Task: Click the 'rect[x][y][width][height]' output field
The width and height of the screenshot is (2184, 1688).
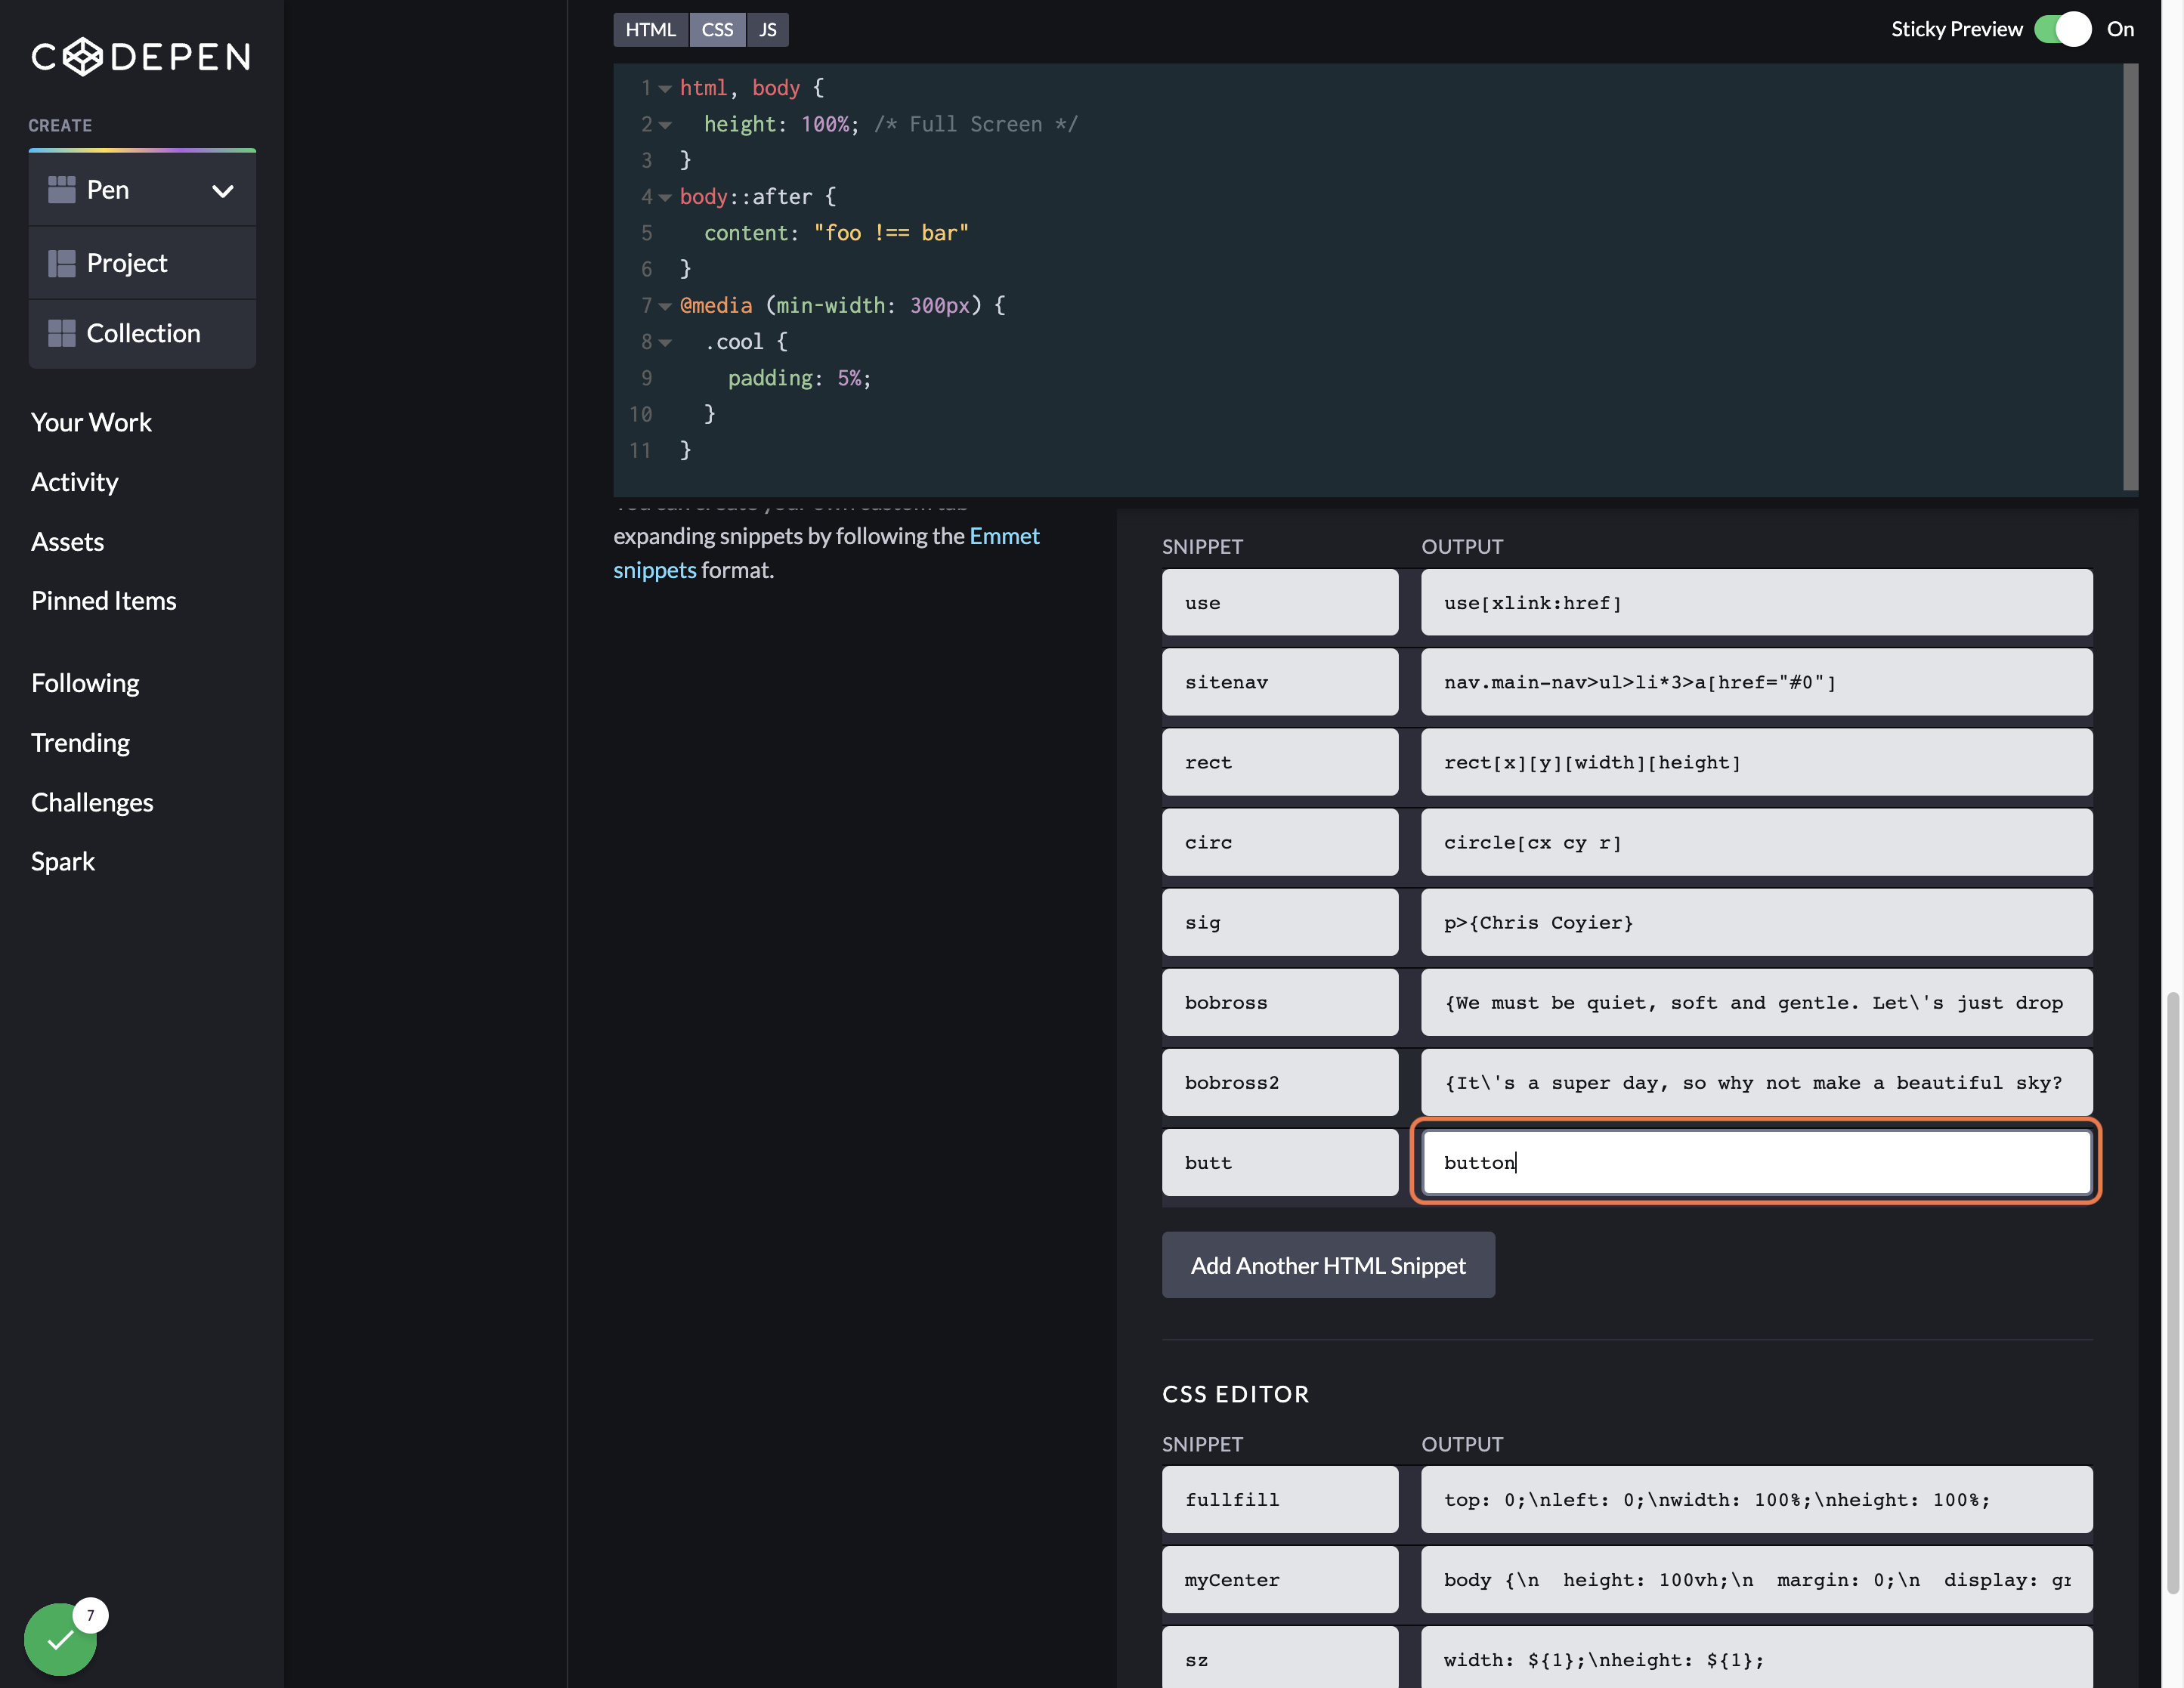Action: [x=1756, y=762]
